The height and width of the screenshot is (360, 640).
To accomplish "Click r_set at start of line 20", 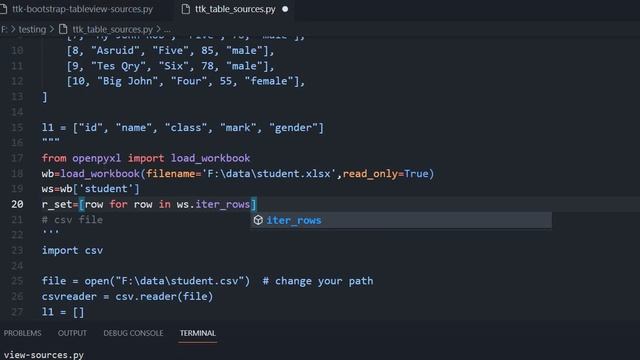I will pyautogui.click(x=57, y=204).
